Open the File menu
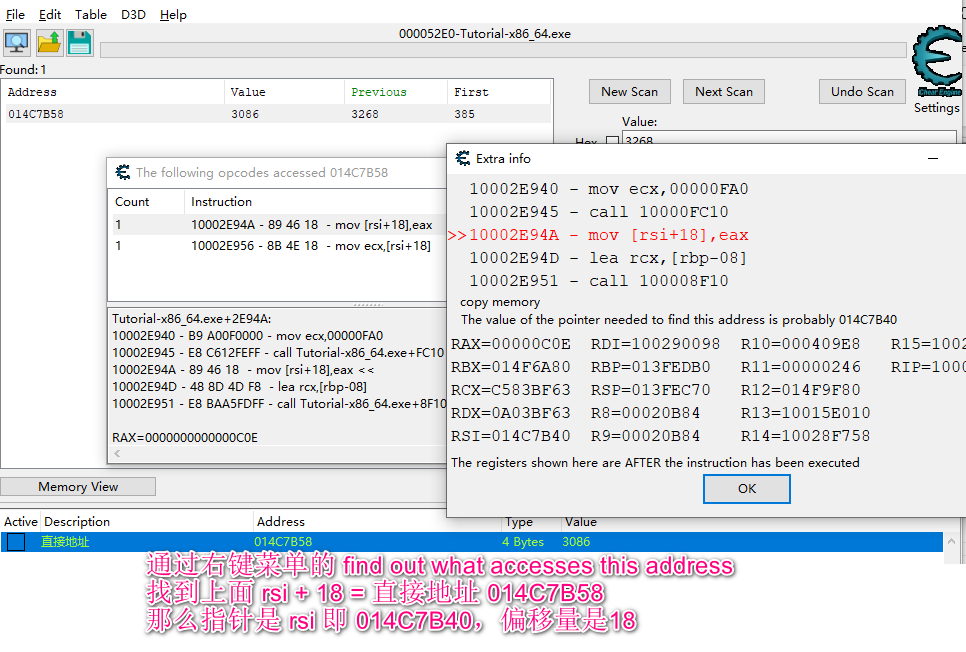Screen dimensions: 966x652 pos(15,14)
